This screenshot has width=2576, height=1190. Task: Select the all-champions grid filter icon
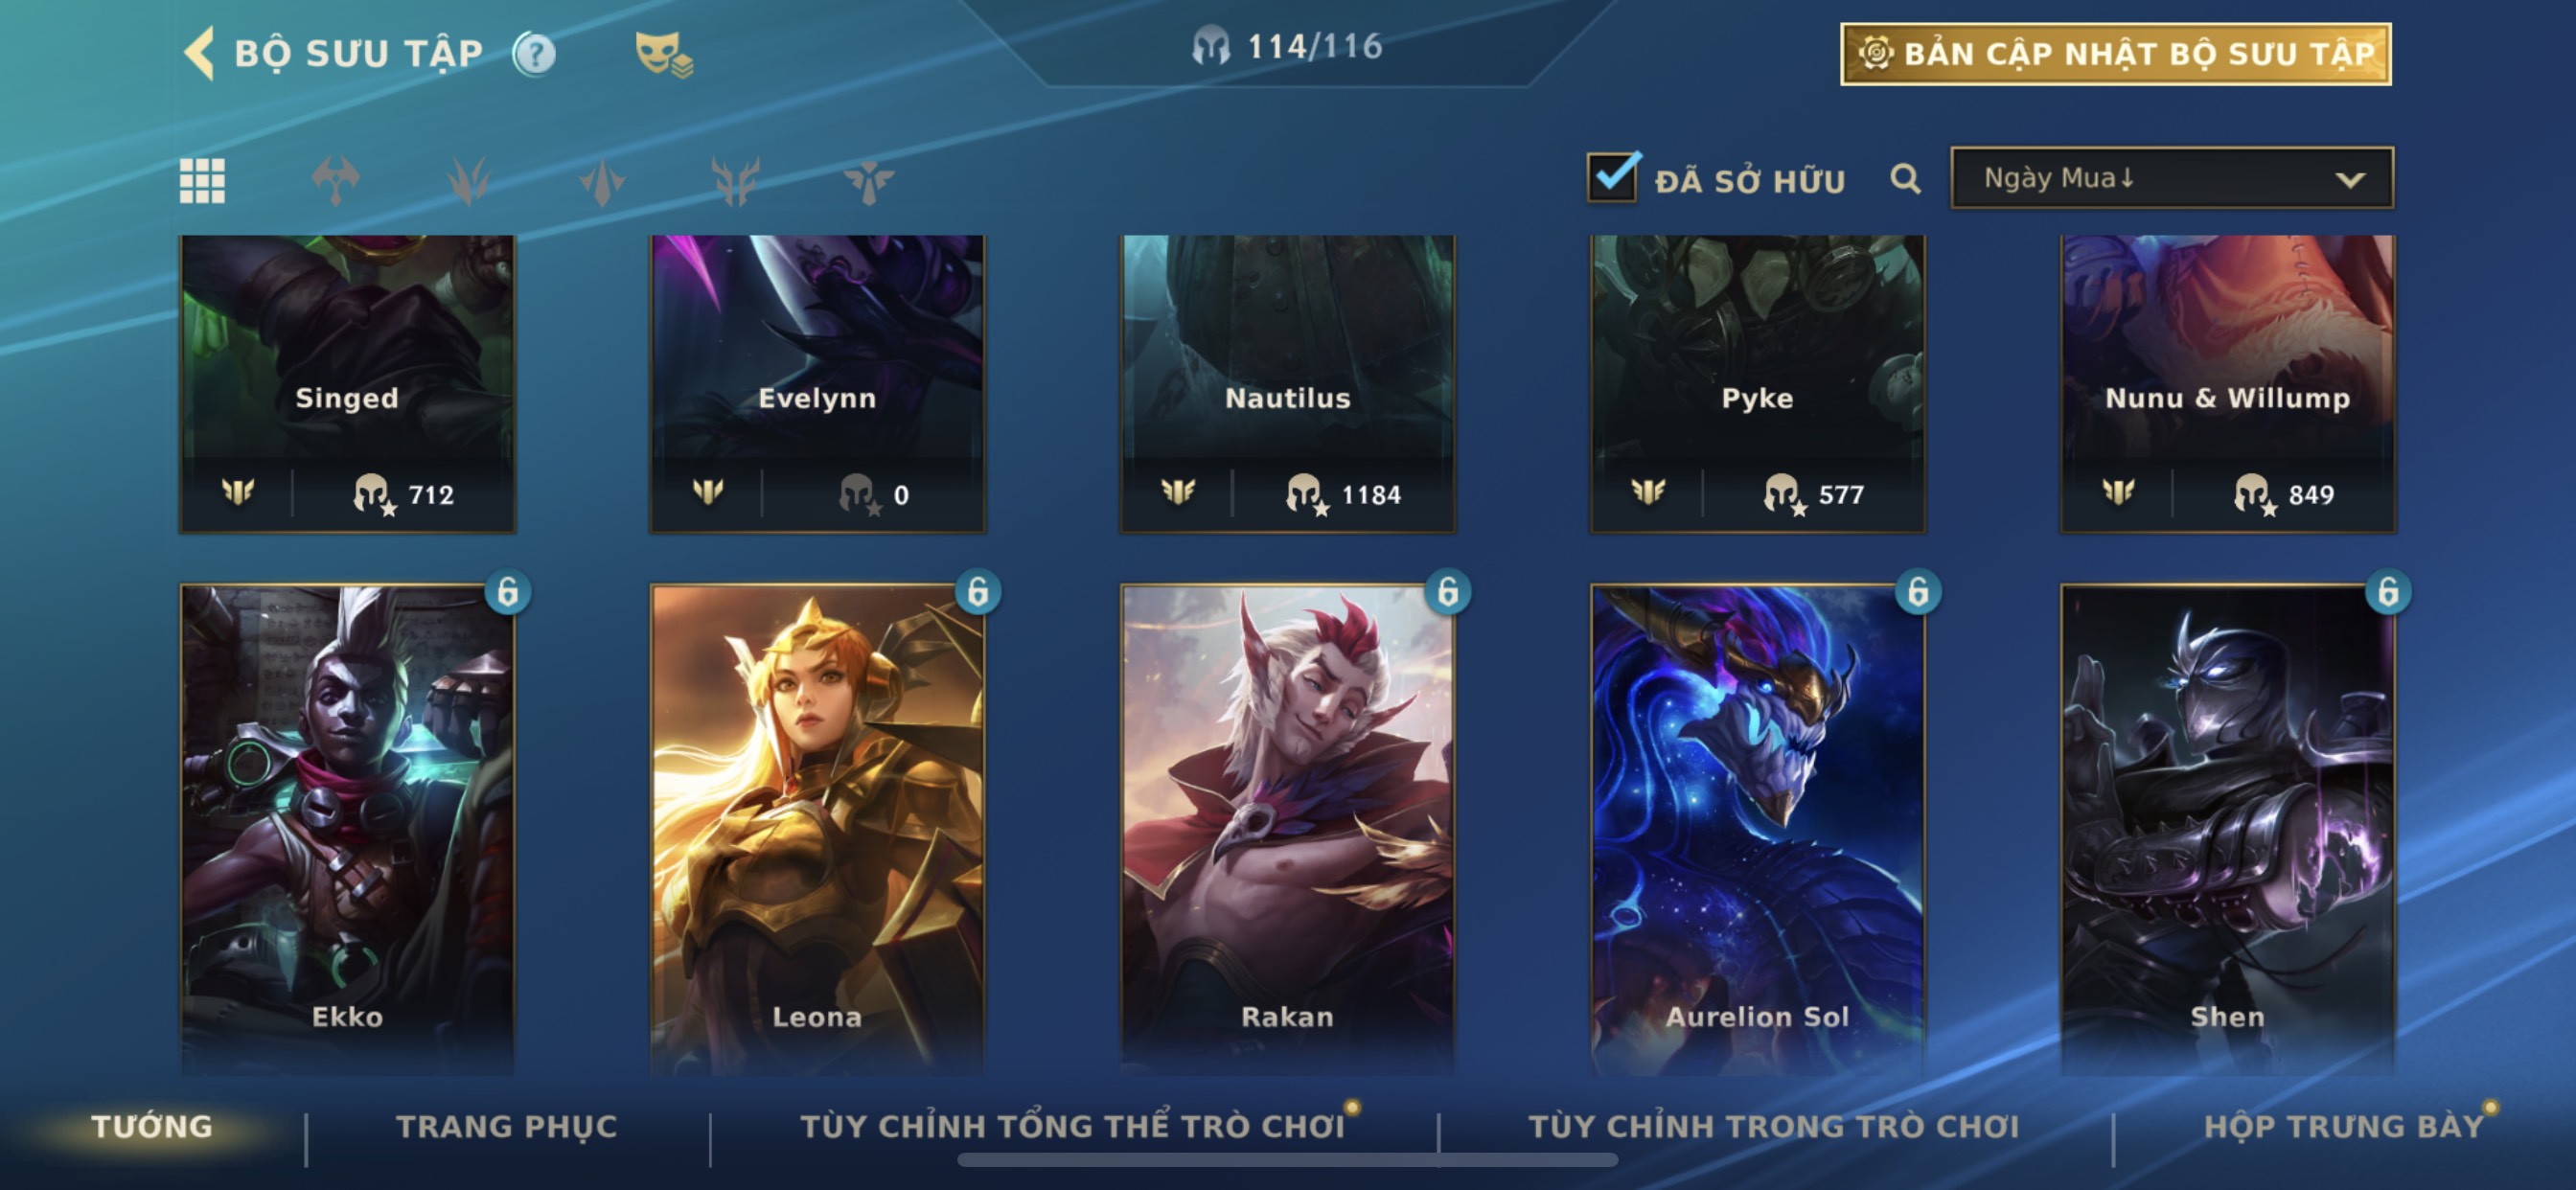click(202, 181)
